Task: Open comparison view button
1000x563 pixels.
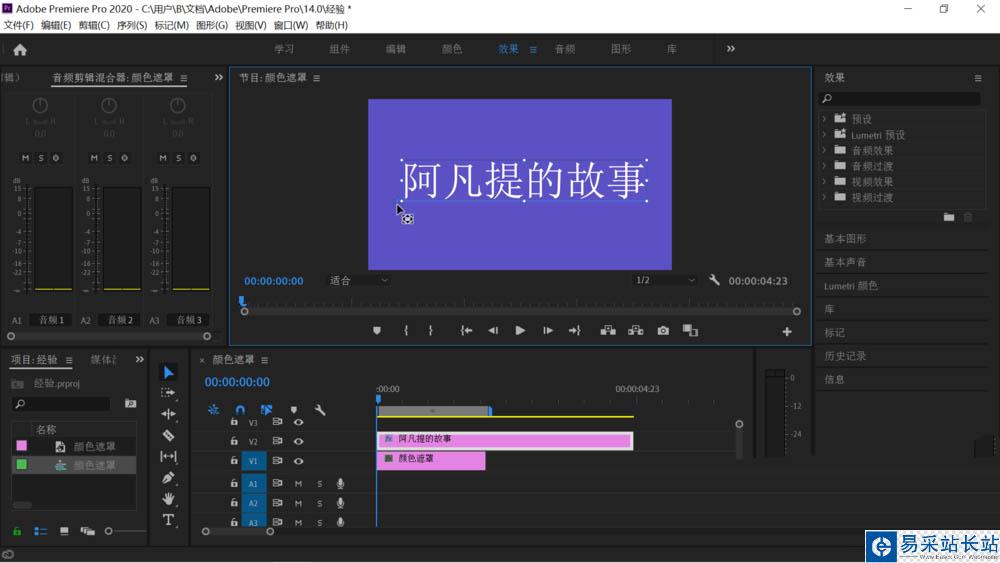Action: pos(690,330)
